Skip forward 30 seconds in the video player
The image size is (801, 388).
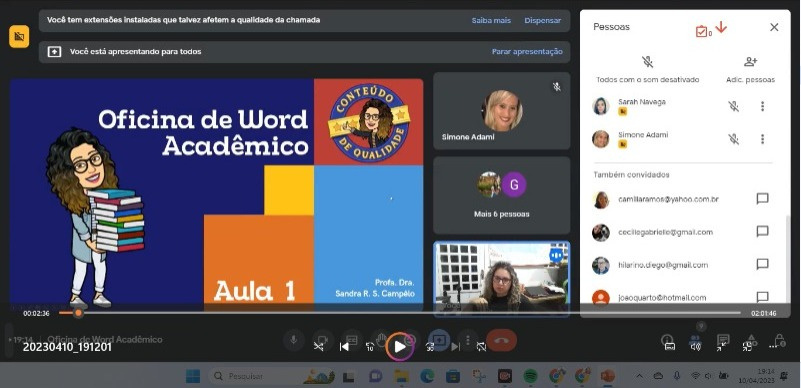(x=430, y=347)
